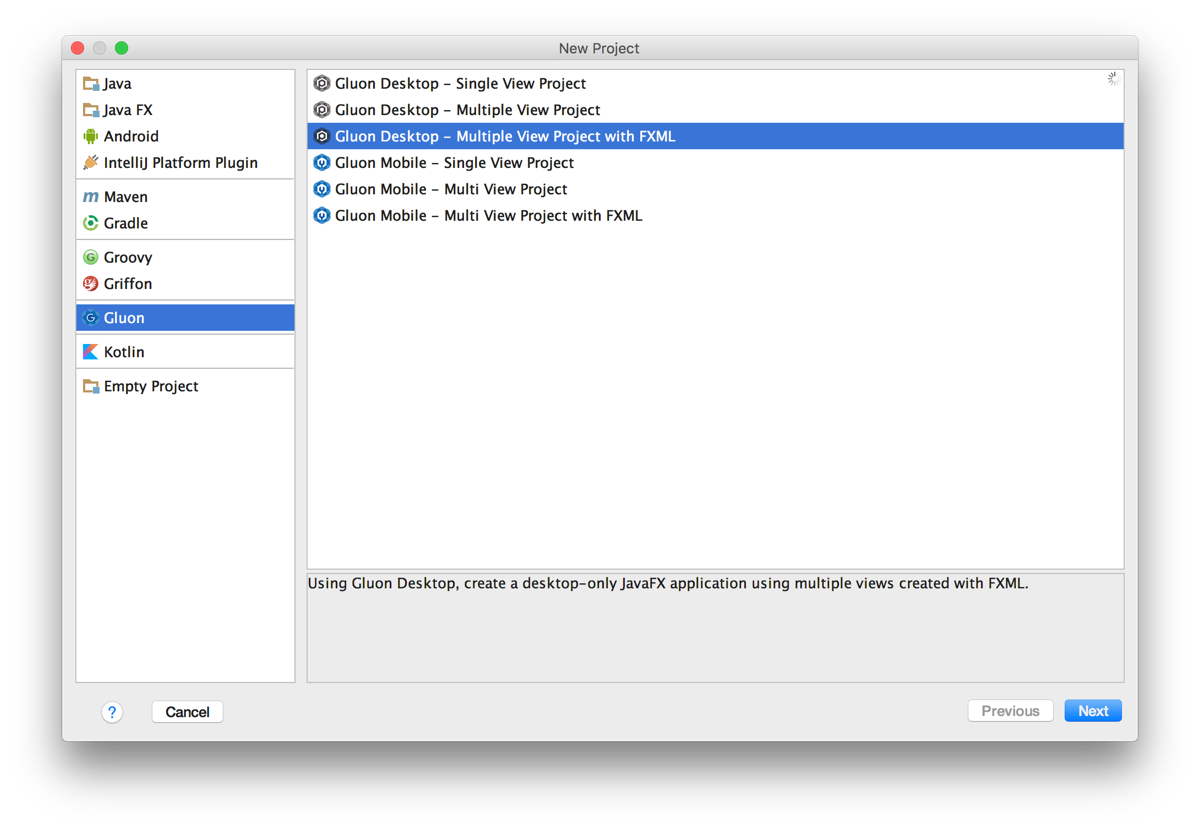The image size is (1200, 830).
Task: Click the Next button
Action: coord(1092,710)
